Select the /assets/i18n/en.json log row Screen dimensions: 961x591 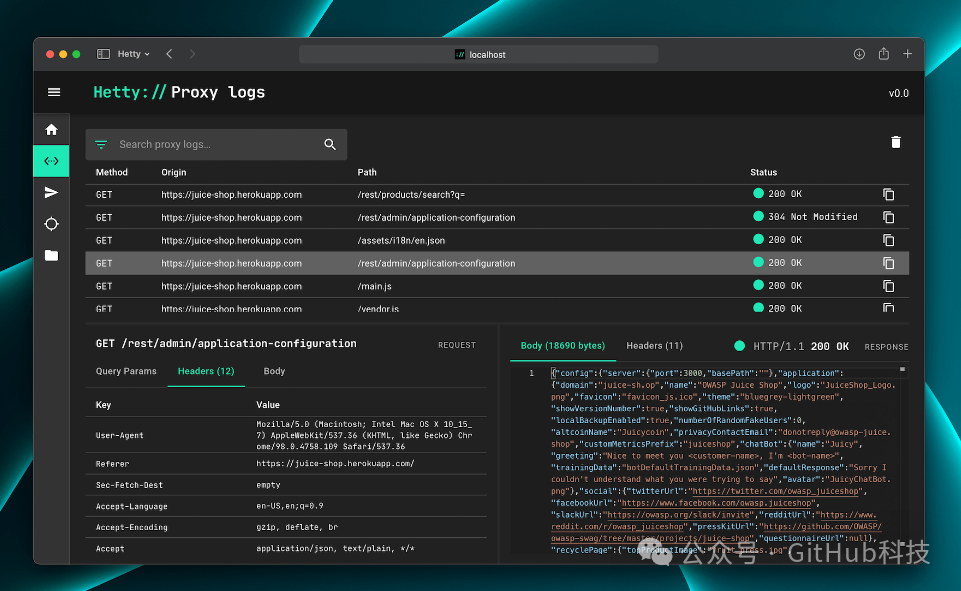(497, 240)
